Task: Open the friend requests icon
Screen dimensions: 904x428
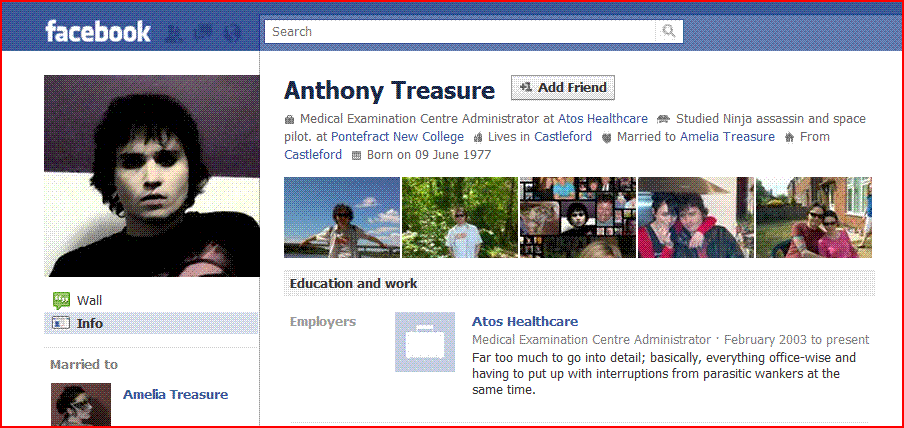Action: [174, 33]
